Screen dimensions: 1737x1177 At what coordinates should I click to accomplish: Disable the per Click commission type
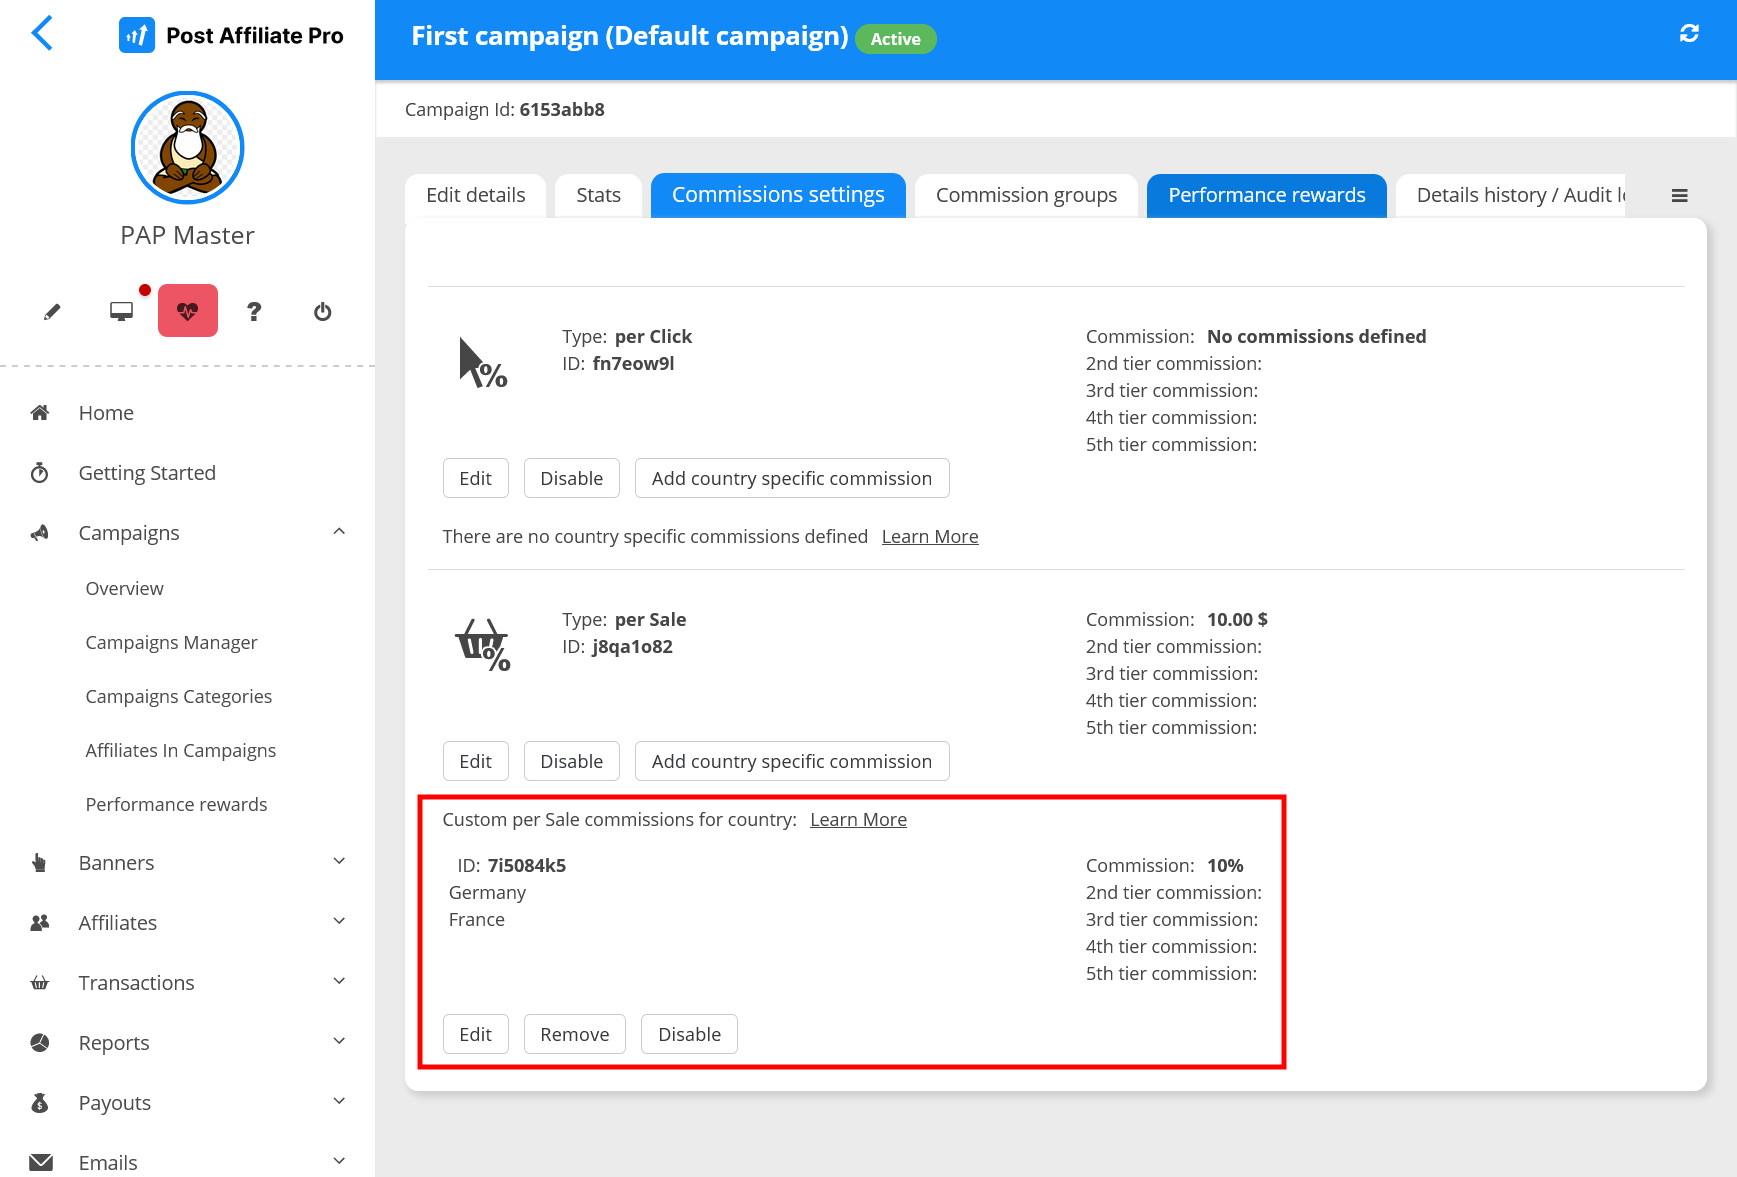point(571,478)
